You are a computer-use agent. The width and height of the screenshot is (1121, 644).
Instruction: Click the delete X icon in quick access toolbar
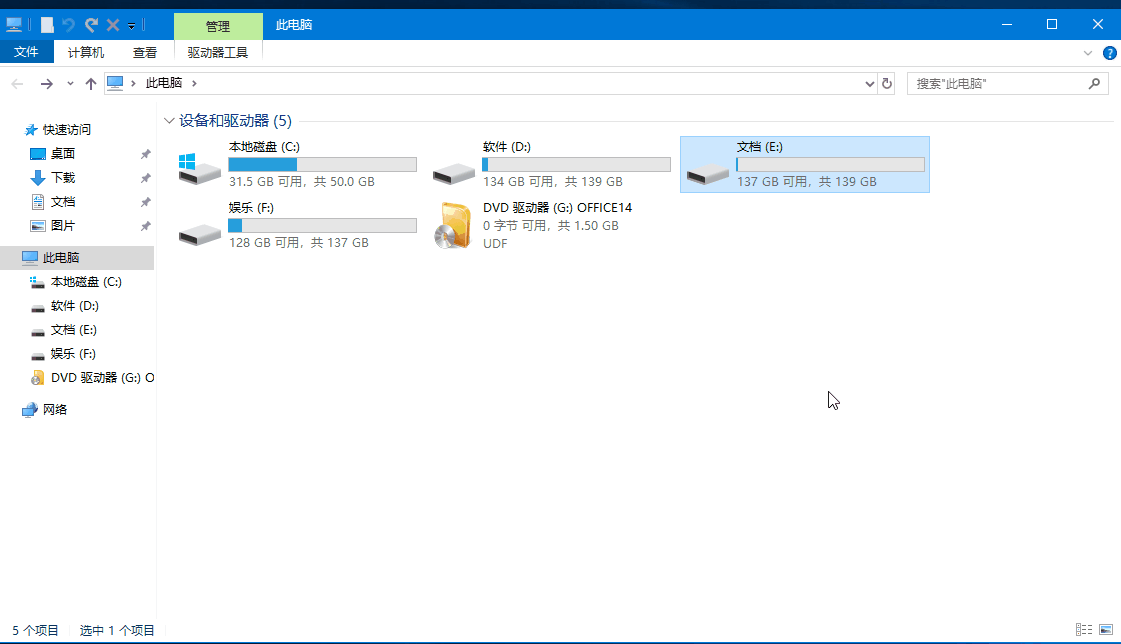(113, 25)
